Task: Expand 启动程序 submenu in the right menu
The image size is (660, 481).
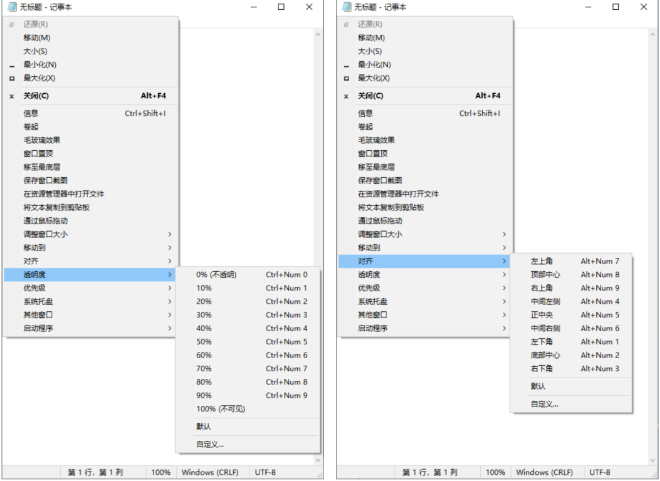Action: [374, 328]
